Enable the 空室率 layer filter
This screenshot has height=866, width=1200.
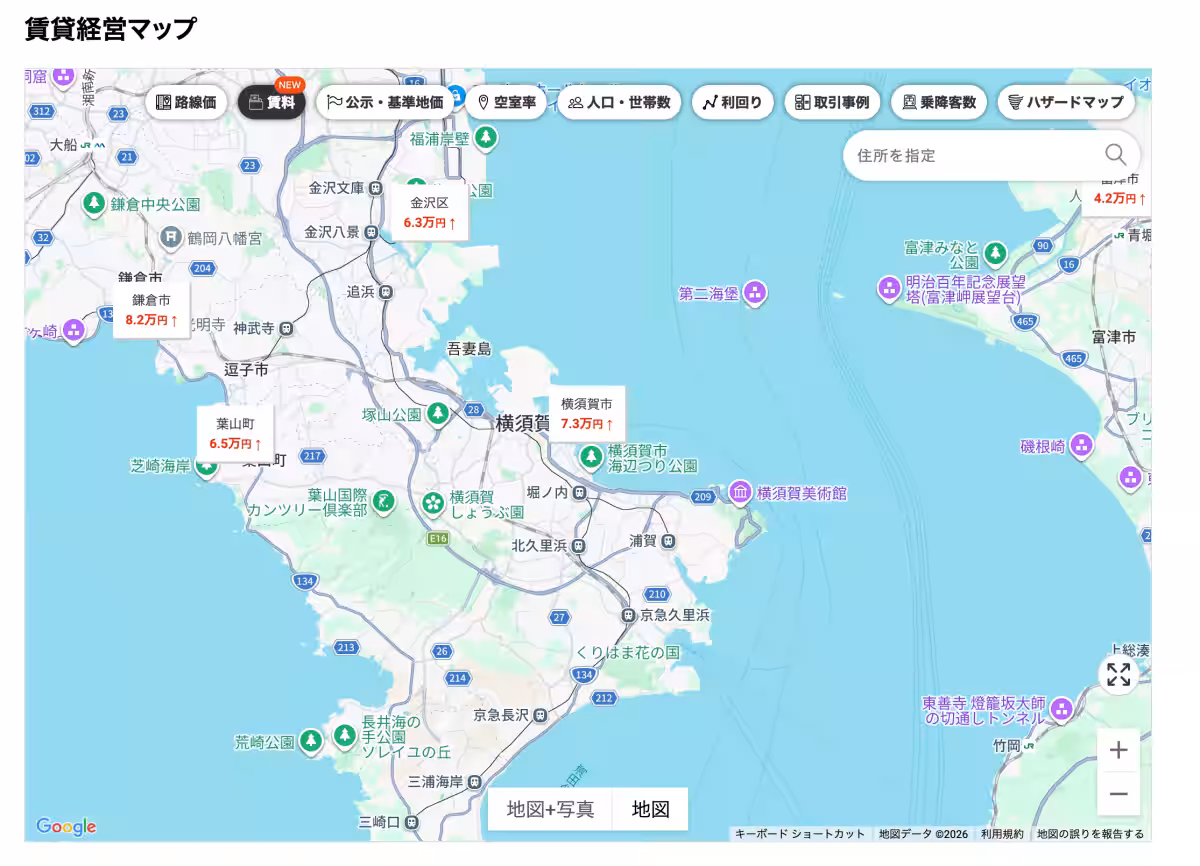pyautogui.click(x=506, y=102)
